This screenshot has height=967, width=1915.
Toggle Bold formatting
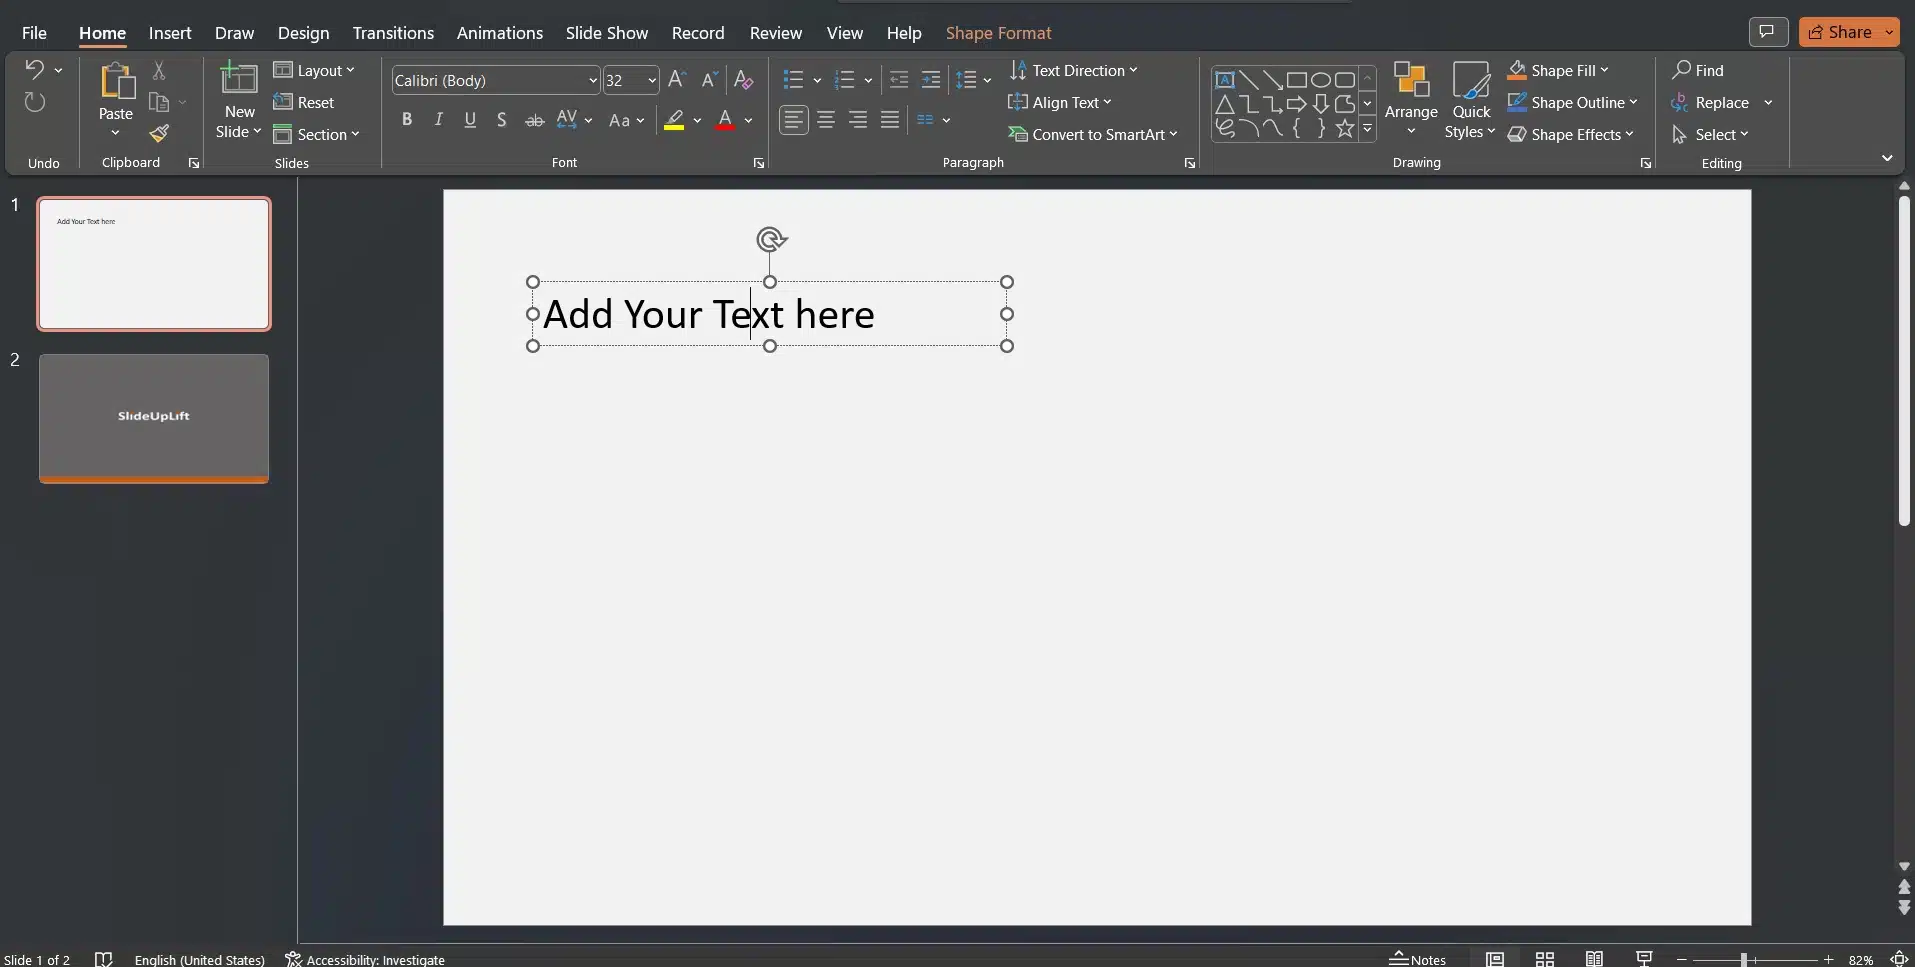[x=406, y=120]
